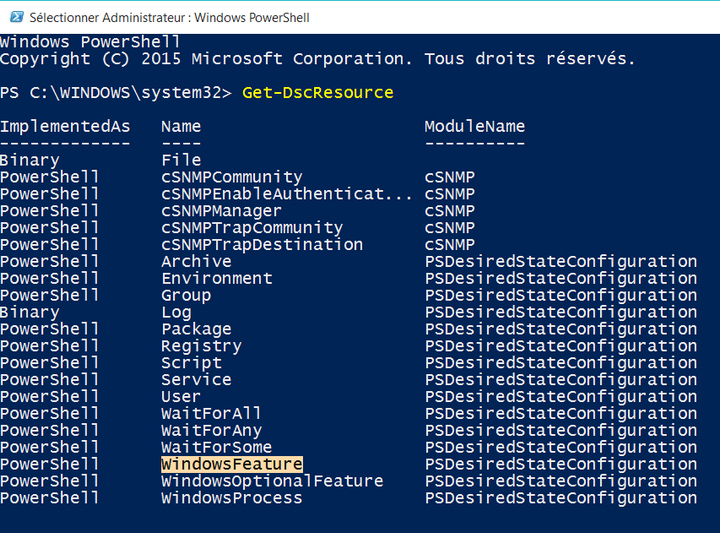
Task: Click the cSNMPTrapDestination resource name
Action: coord(262,245)
